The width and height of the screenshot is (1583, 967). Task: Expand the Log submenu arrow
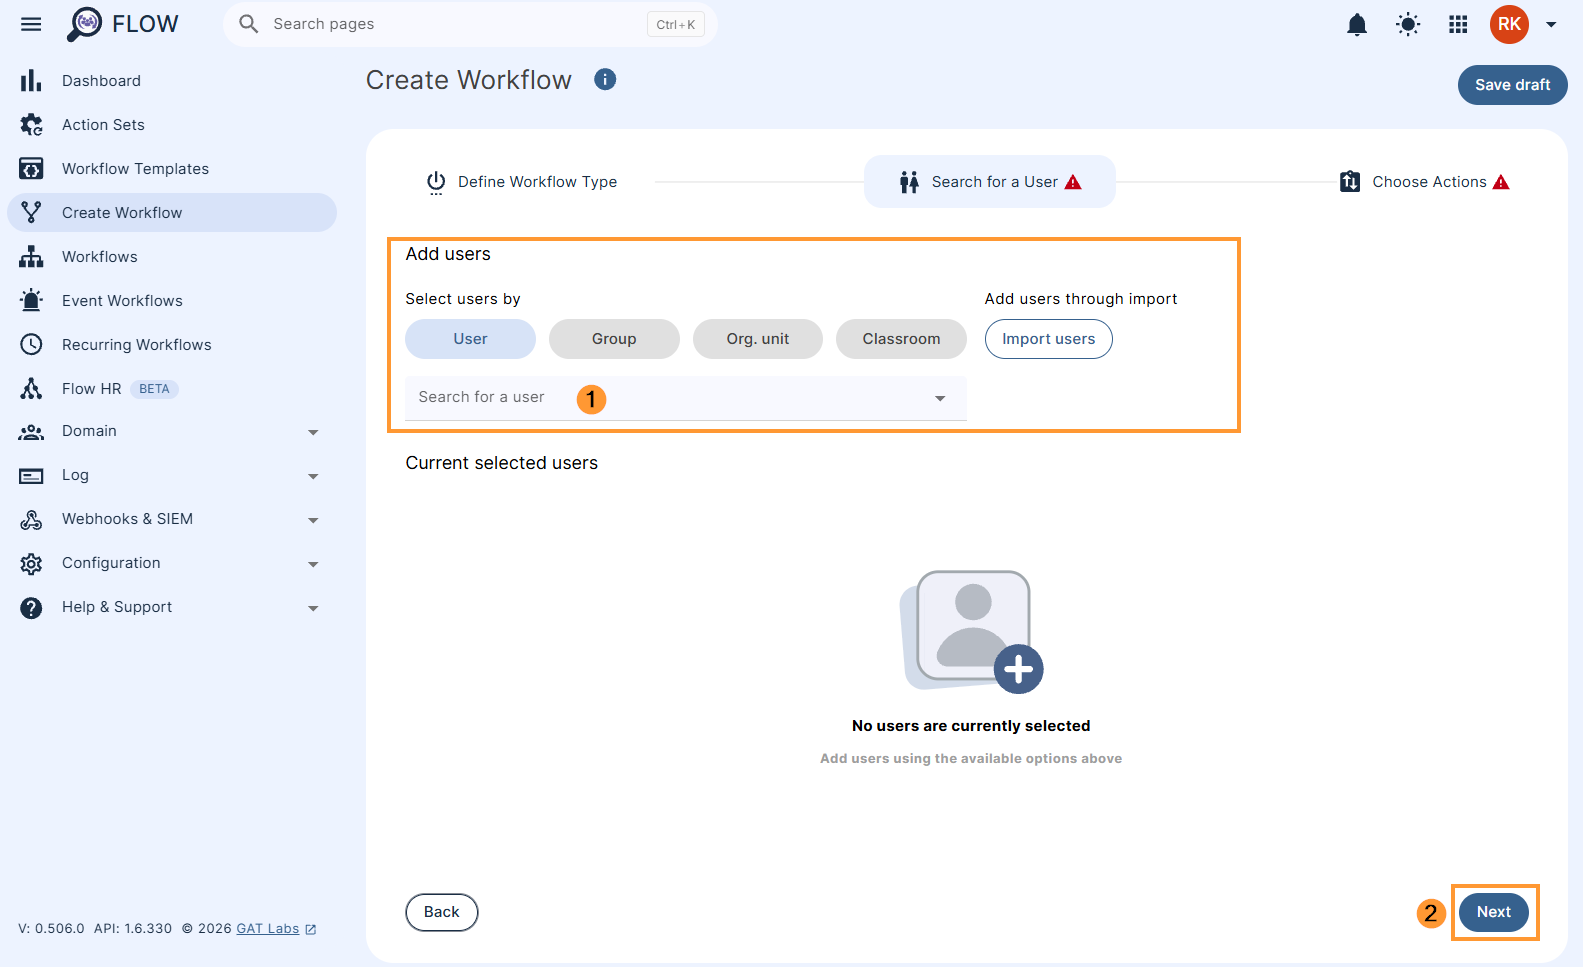click(313, 477)
